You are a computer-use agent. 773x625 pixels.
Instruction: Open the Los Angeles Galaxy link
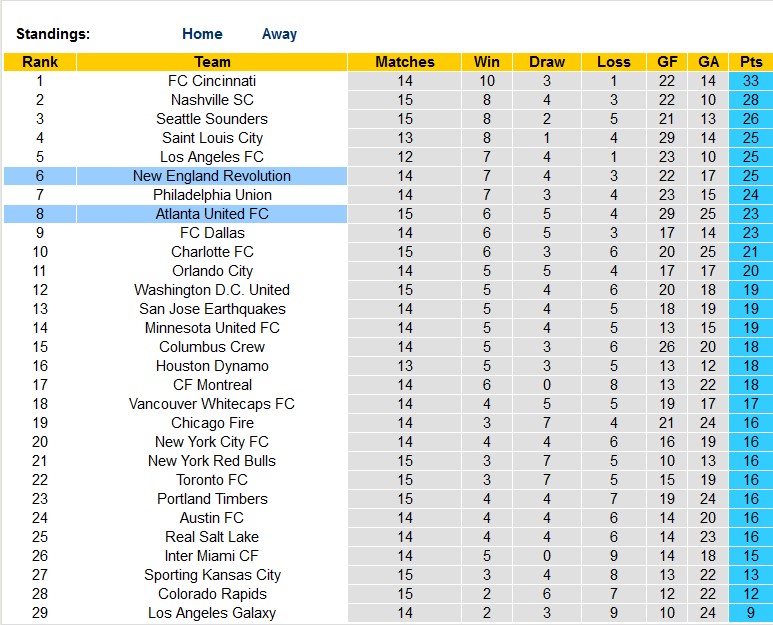coord(212,613)
